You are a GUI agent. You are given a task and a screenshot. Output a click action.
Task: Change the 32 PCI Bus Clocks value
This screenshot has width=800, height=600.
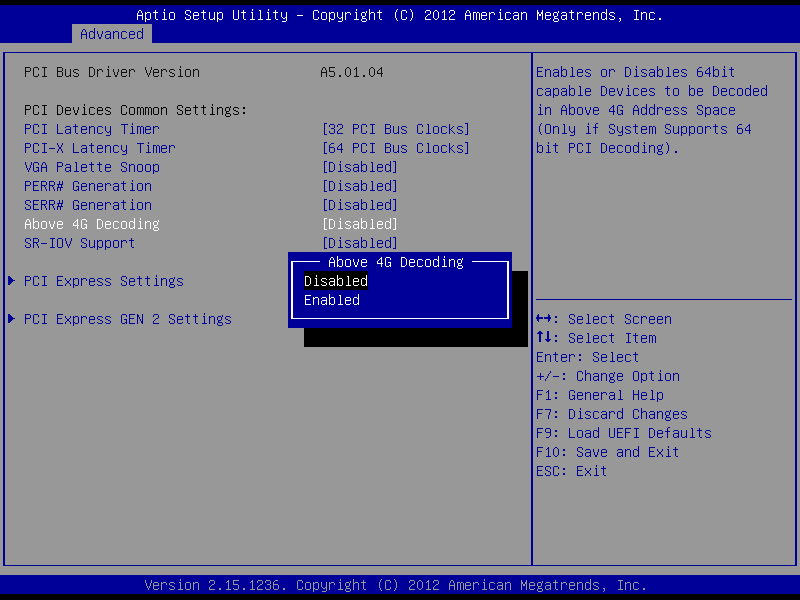point(396,129)
